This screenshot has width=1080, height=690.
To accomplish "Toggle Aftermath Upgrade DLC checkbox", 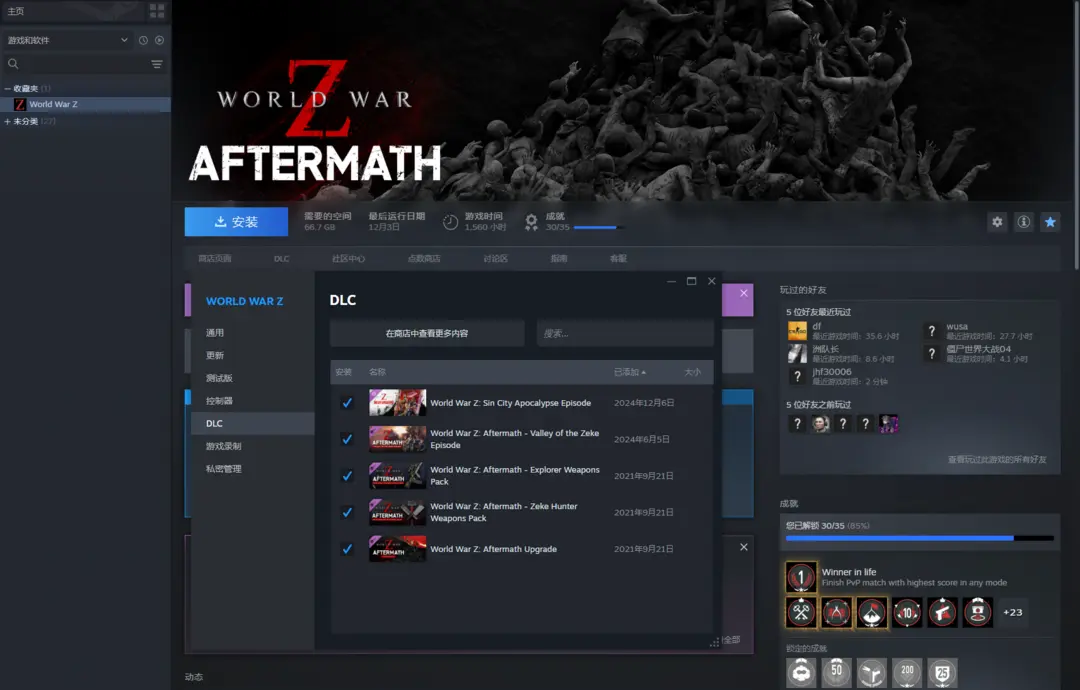I will (x=347, y=549).
